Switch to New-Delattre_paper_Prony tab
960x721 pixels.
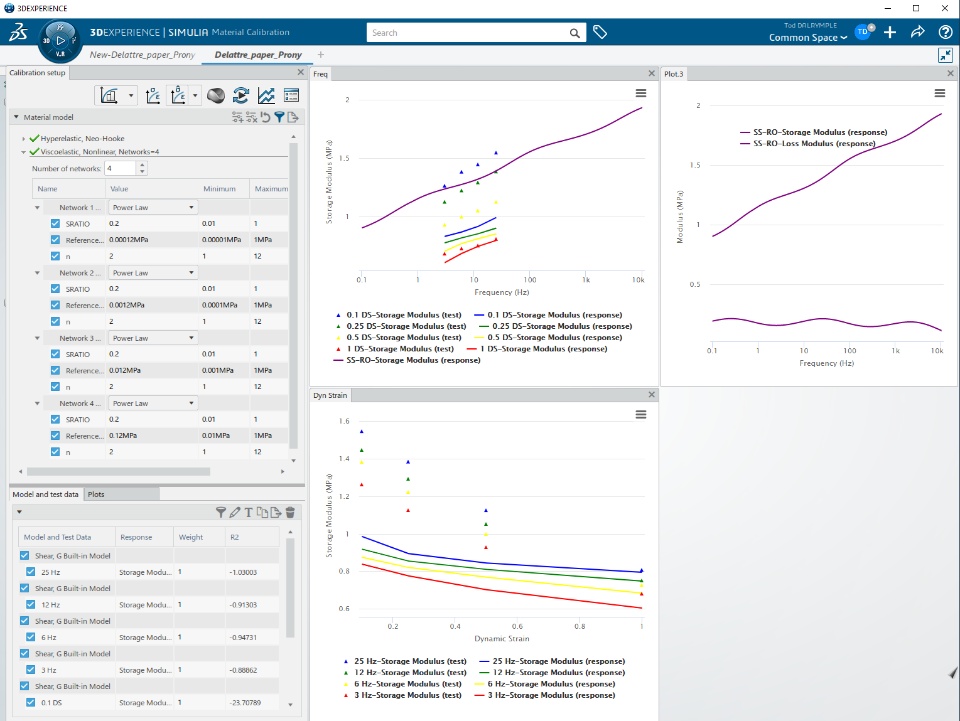(x=142, y=54)
